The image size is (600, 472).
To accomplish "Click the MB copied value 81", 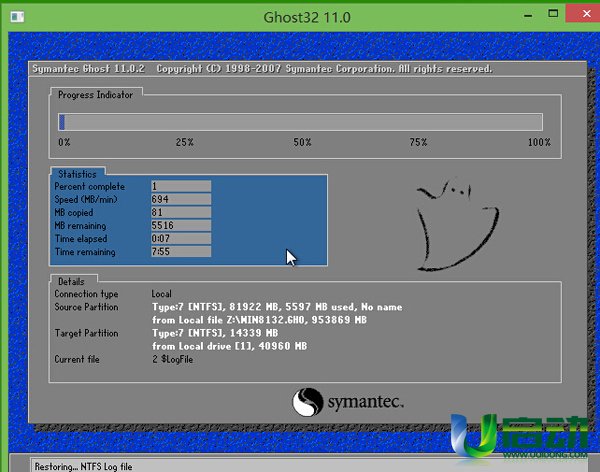I will (x=181, y=212).
